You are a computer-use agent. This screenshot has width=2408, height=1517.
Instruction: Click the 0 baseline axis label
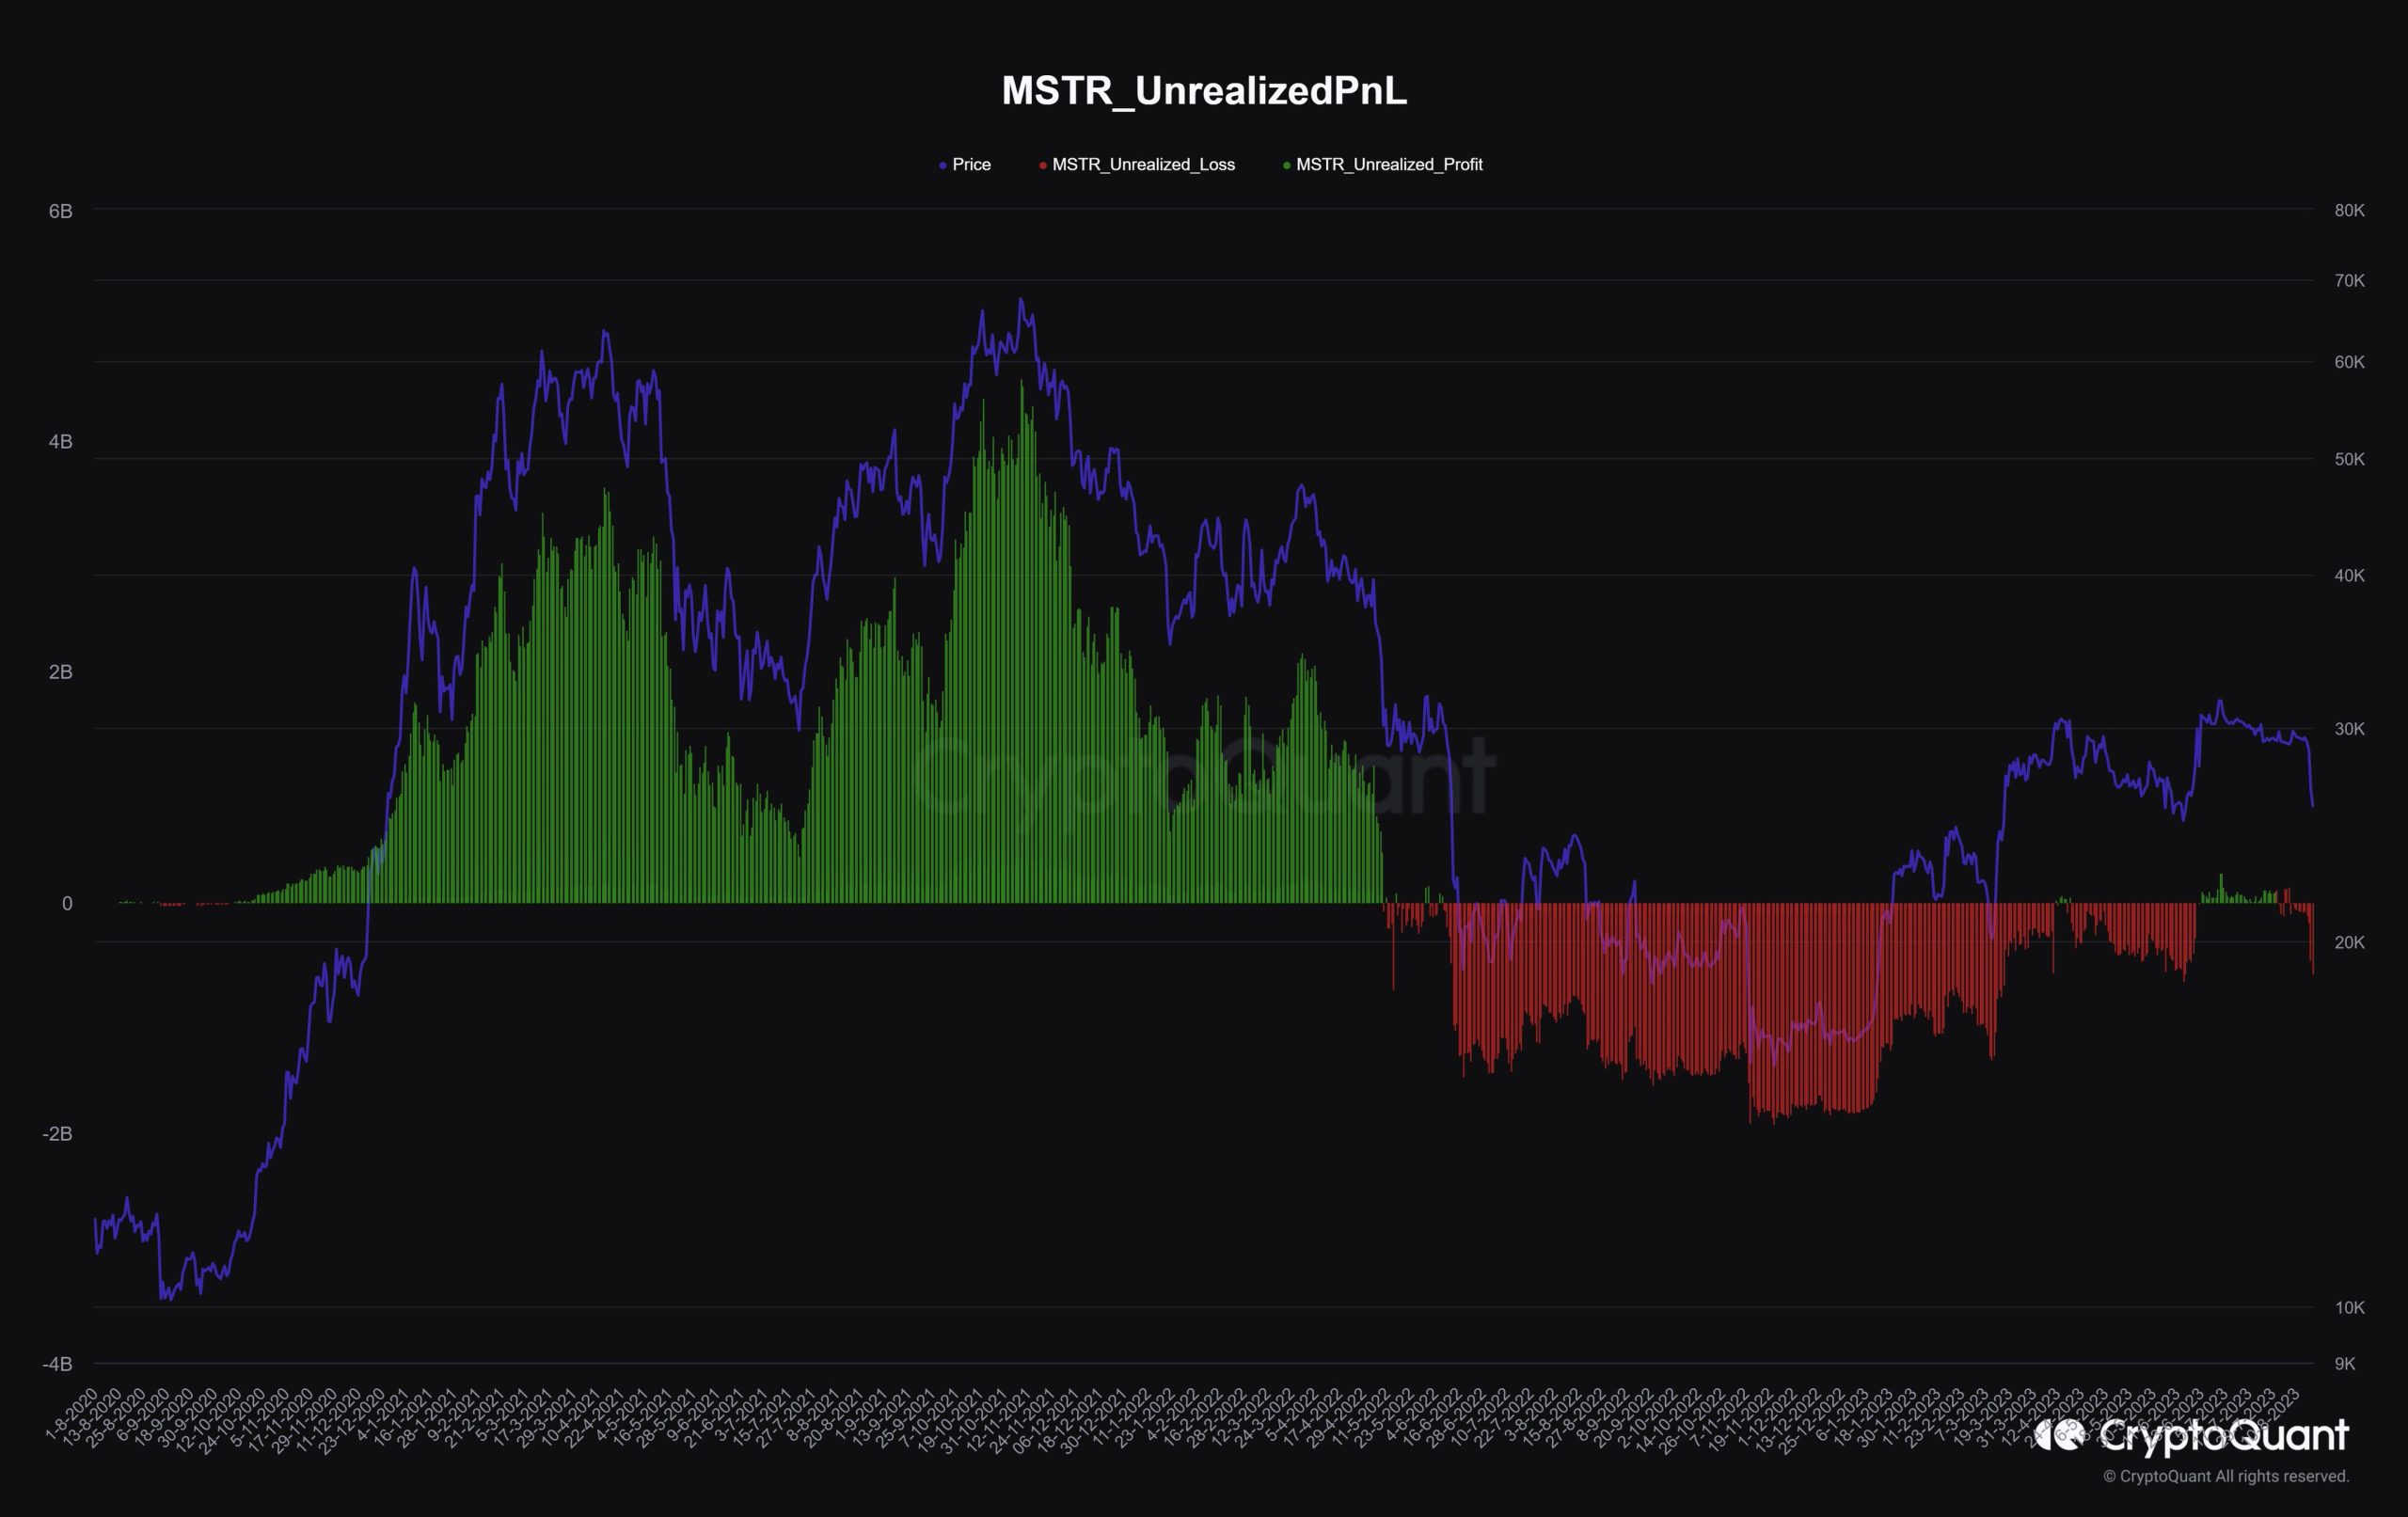click(x=67, y=904)
